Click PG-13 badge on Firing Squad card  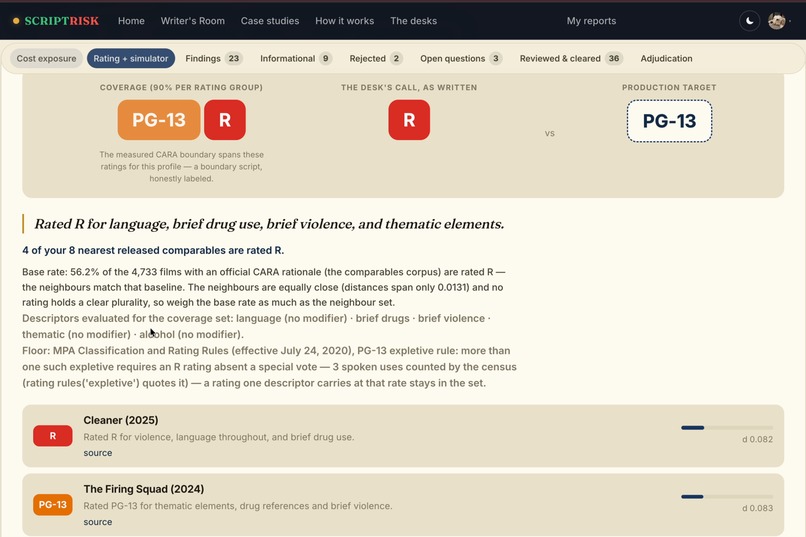pos(52,505)
